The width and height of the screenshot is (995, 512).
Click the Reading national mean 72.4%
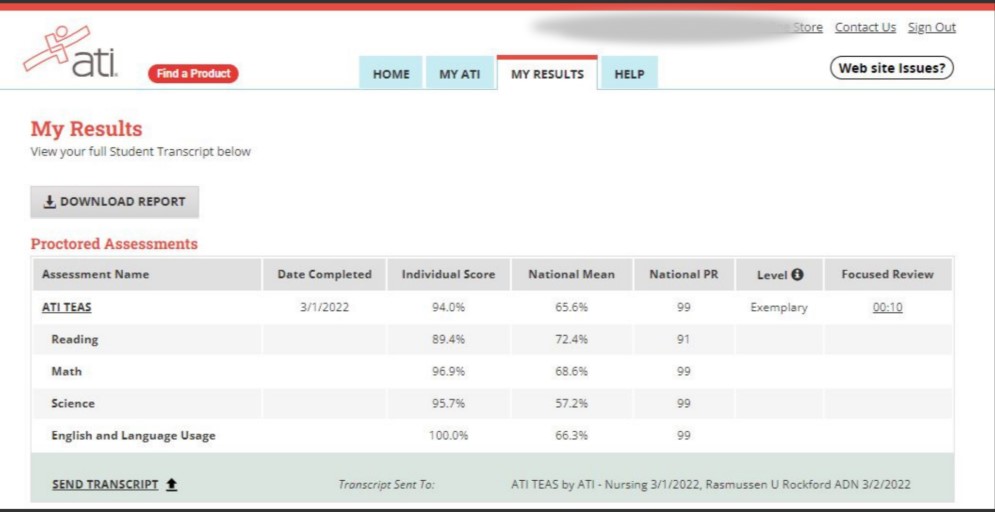(x=571, y=339)
